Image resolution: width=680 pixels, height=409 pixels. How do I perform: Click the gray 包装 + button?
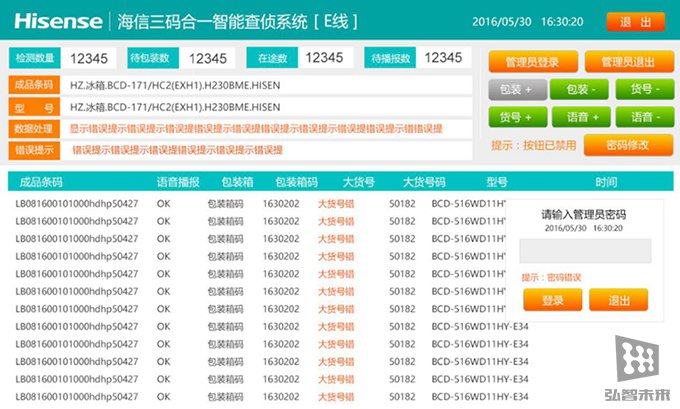pyautogui.click(x=517, y=90)
